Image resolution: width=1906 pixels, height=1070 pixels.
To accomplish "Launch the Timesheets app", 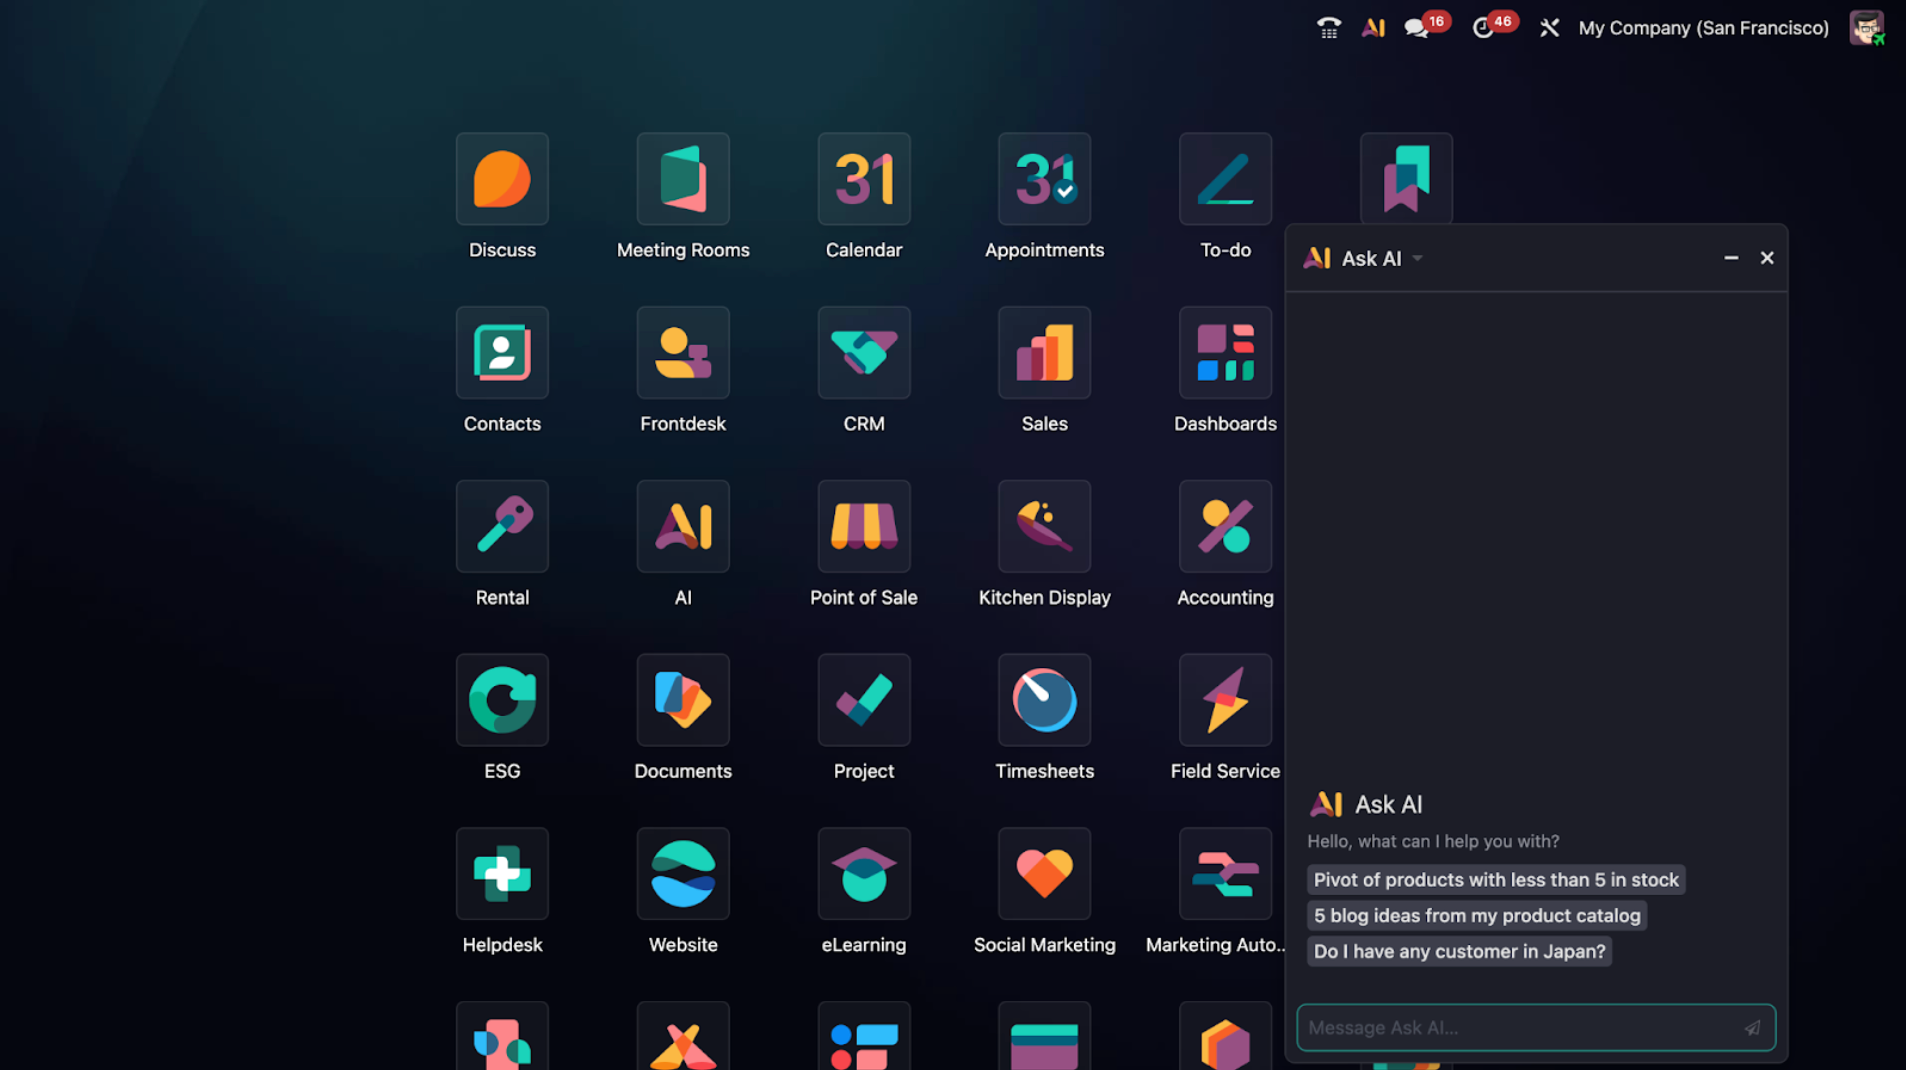I will click(x=1044, y=700).
